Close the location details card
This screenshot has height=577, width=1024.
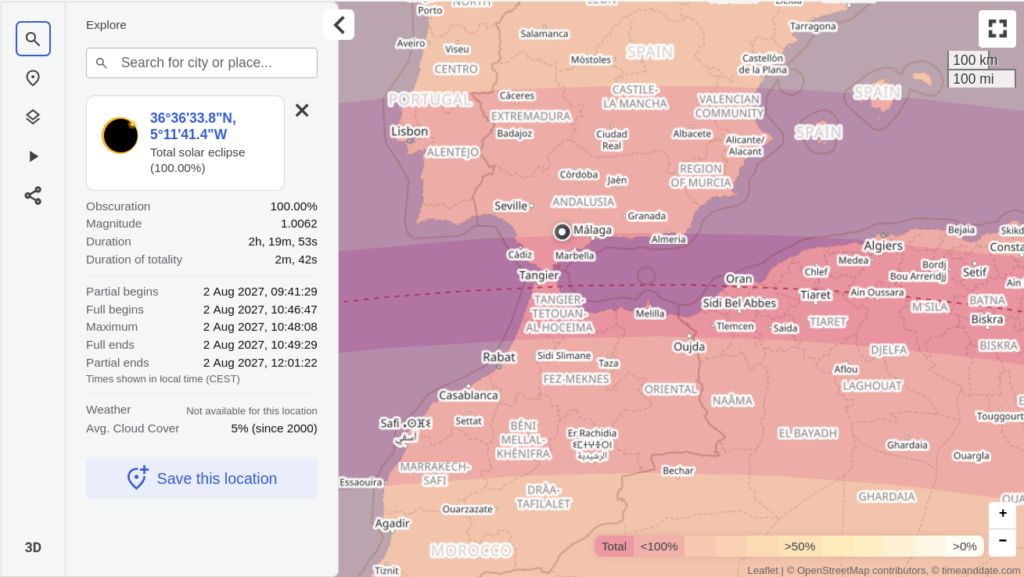(302, 110)
